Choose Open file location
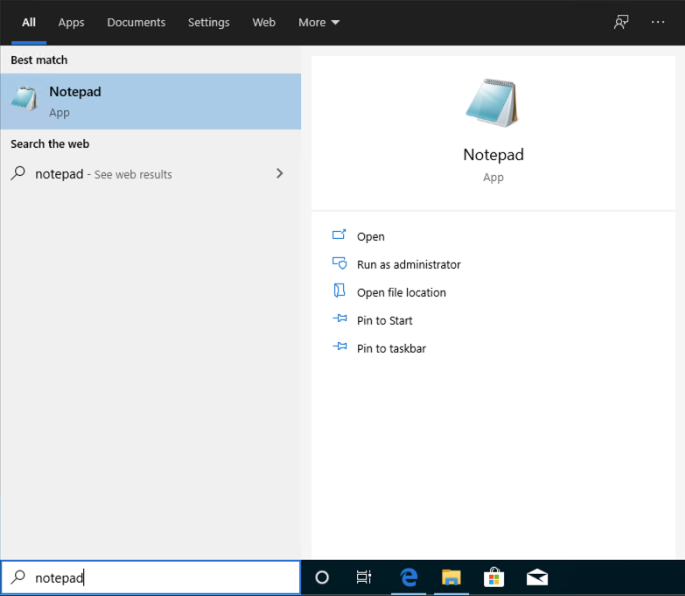This screenshot has height=596, width=685. coord(401,292)
